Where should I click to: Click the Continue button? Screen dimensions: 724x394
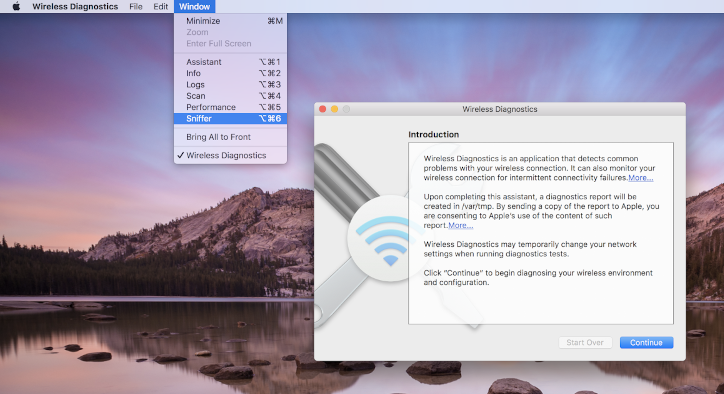646,342
